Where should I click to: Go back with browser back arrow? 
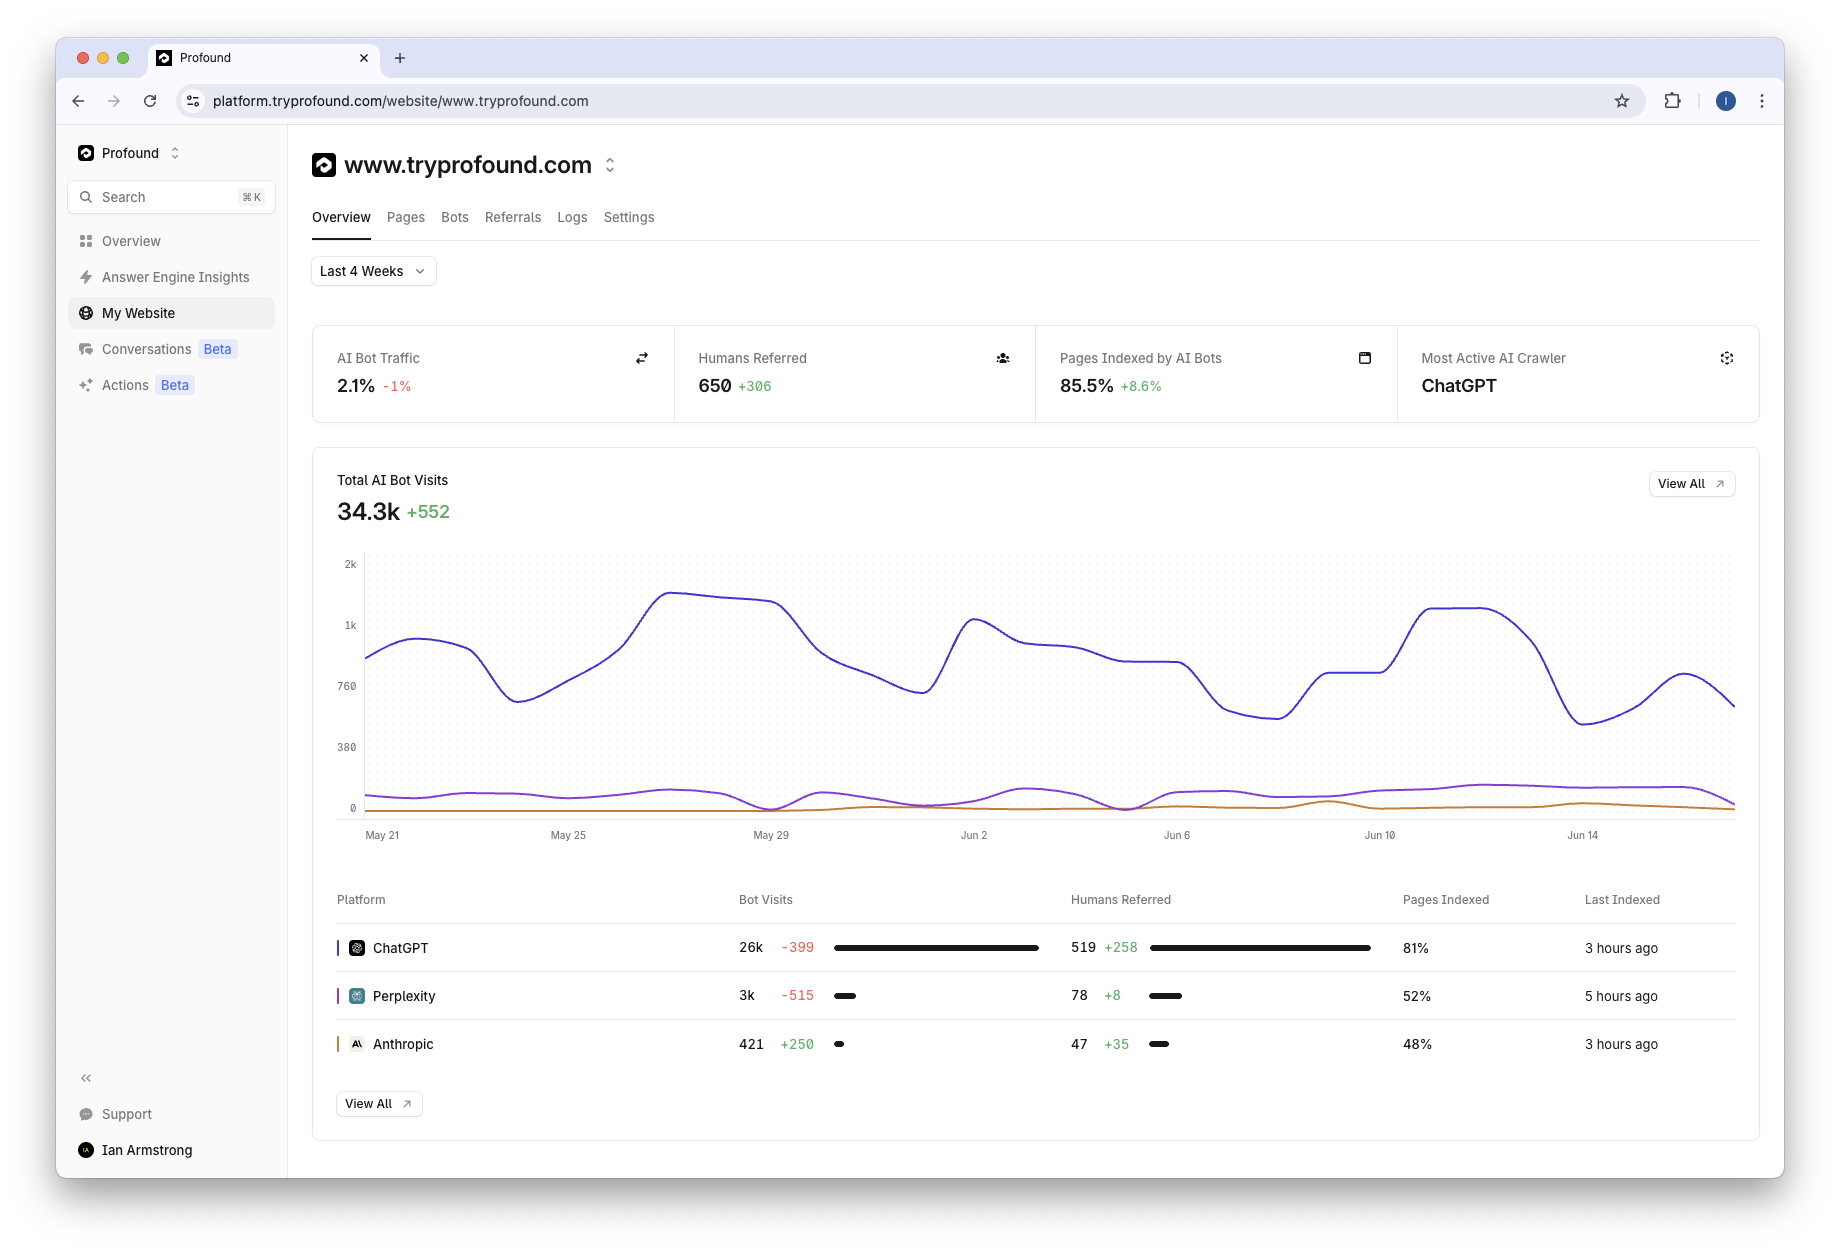click(78, 101)
